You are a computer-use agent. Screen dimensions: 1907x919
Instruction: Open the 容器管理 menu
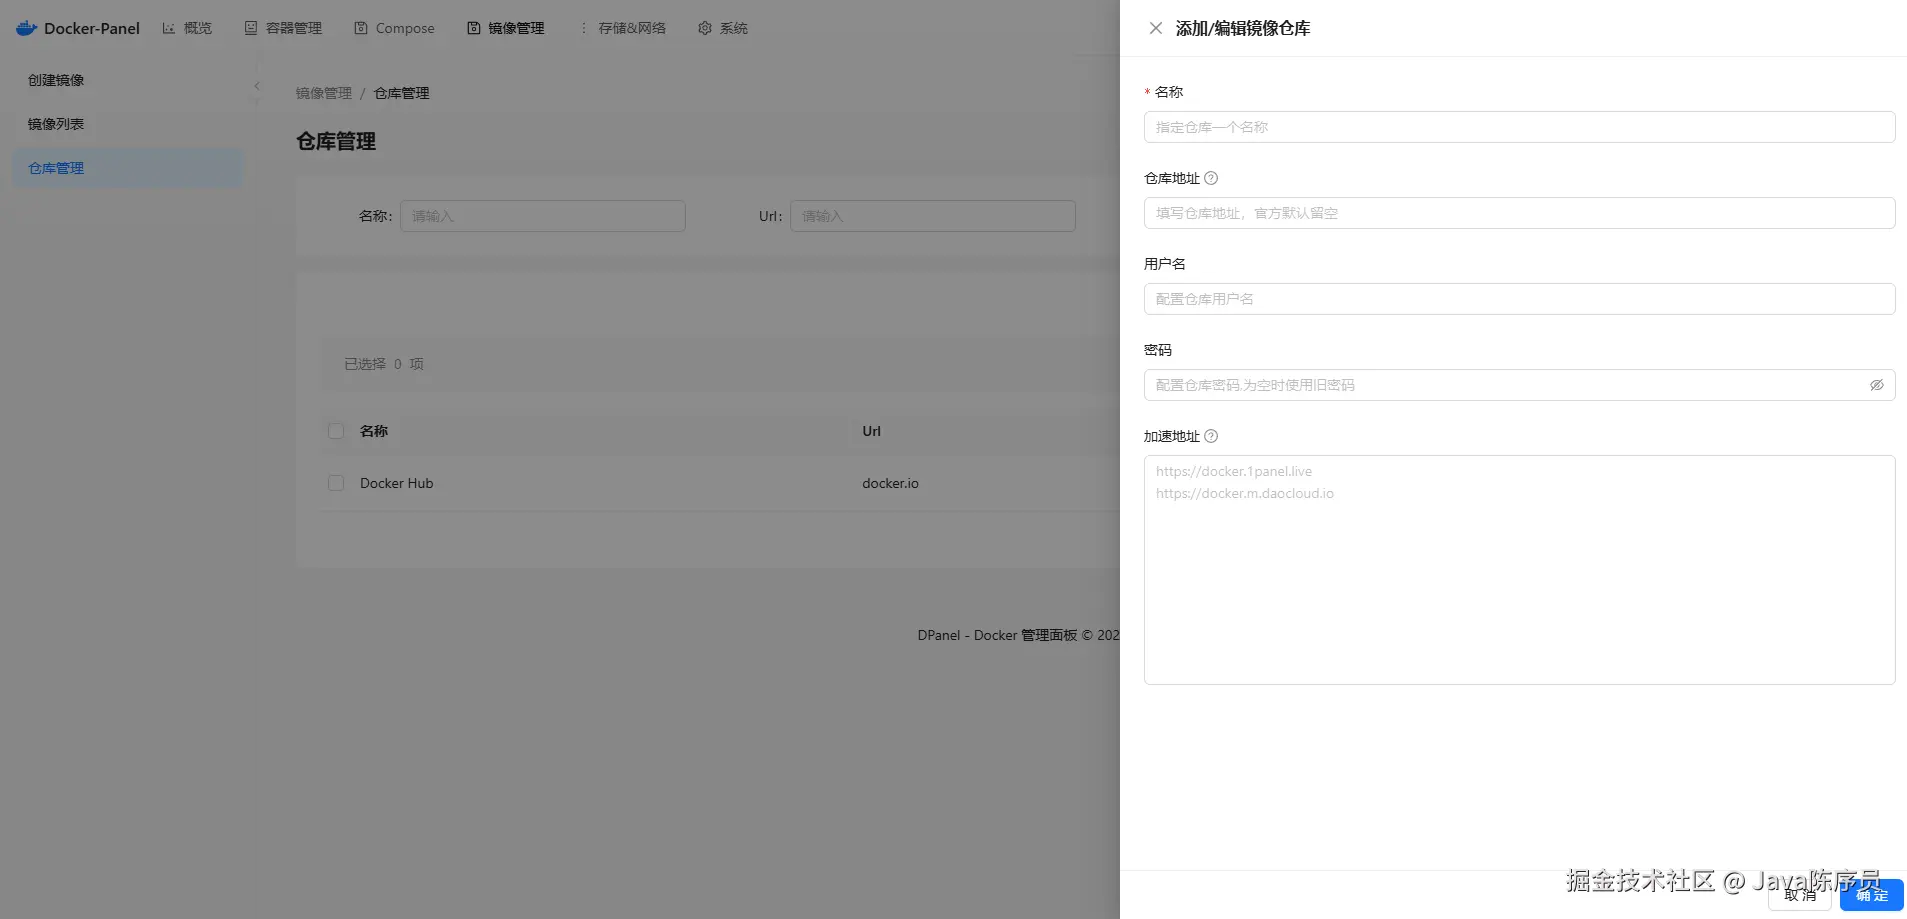point(283,28)
